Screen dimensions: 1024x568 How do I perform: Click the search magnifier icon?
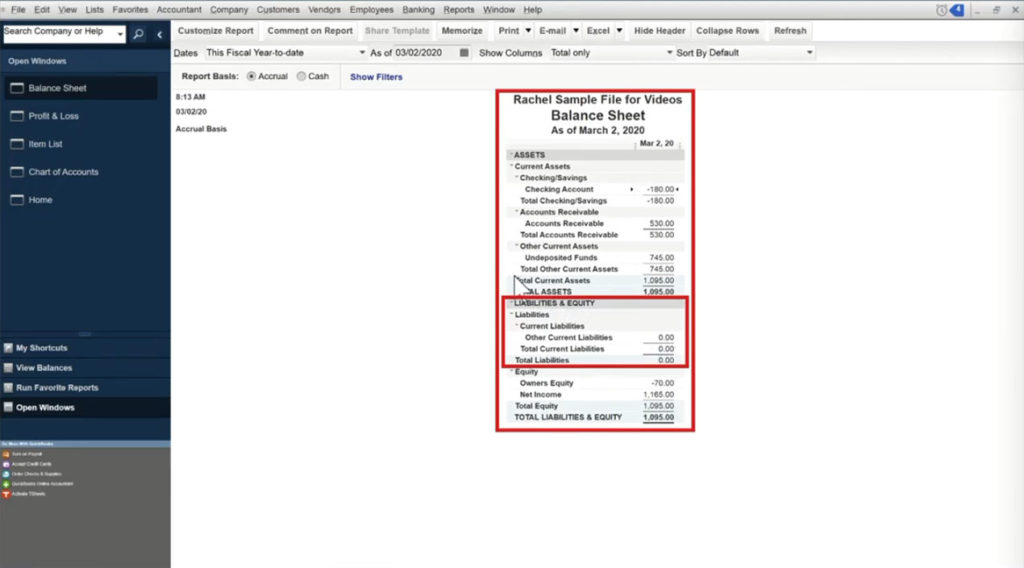(x=138, y=33)
